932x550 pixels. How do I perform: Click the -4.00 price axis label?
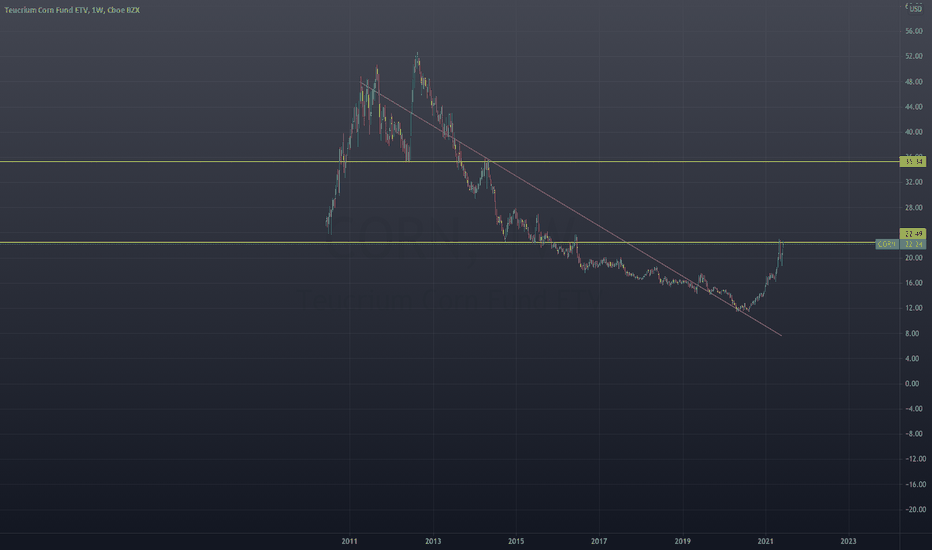(x=913, y=408)
